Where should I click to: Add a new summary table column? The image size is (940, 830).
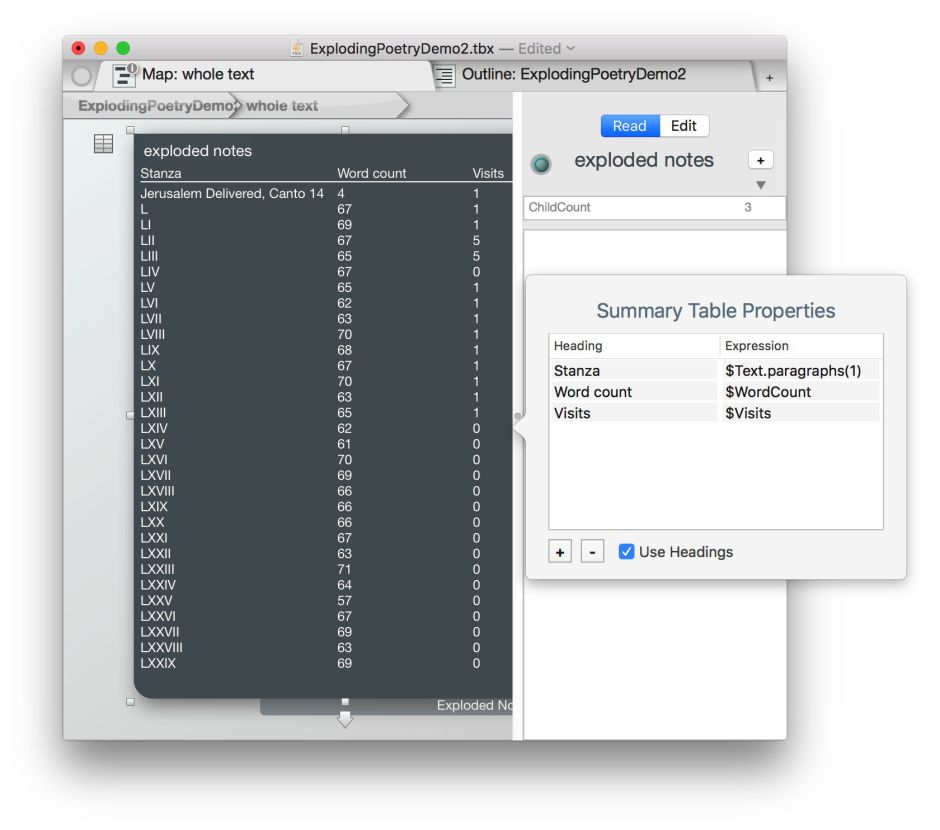561,552
